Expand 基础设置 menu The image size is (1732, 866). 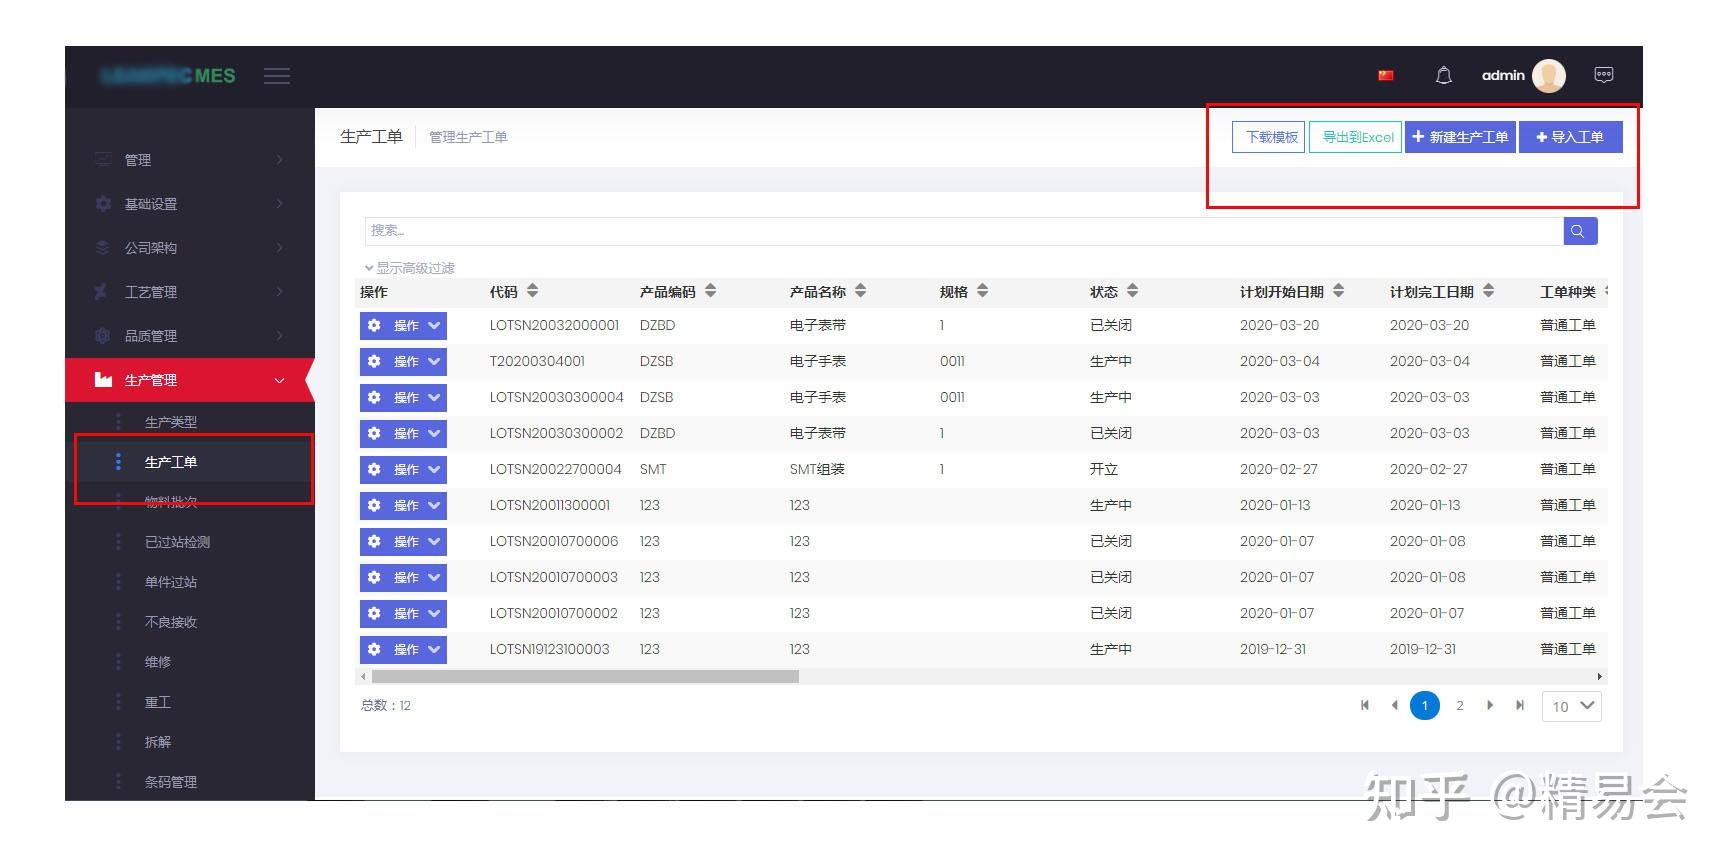[x=190, y=203]
